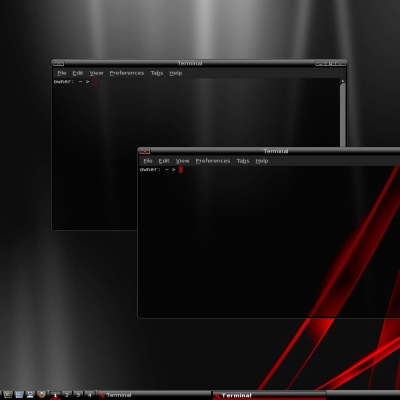Open Preferences menu in front Terminal window
400x400 pixels.
point(213,161)
